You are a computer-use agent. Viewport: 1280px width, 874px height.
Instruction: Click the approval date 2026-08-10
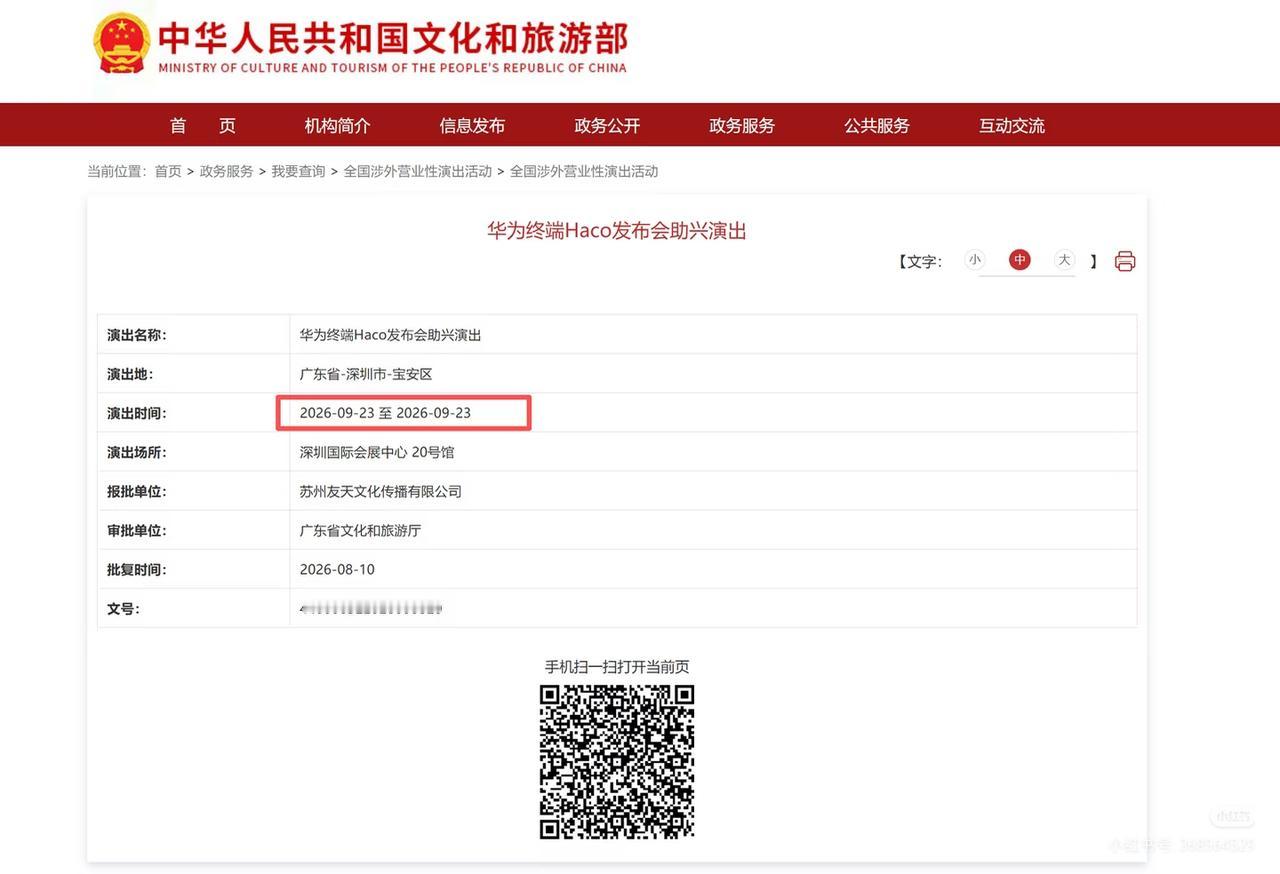pos(337,569)
